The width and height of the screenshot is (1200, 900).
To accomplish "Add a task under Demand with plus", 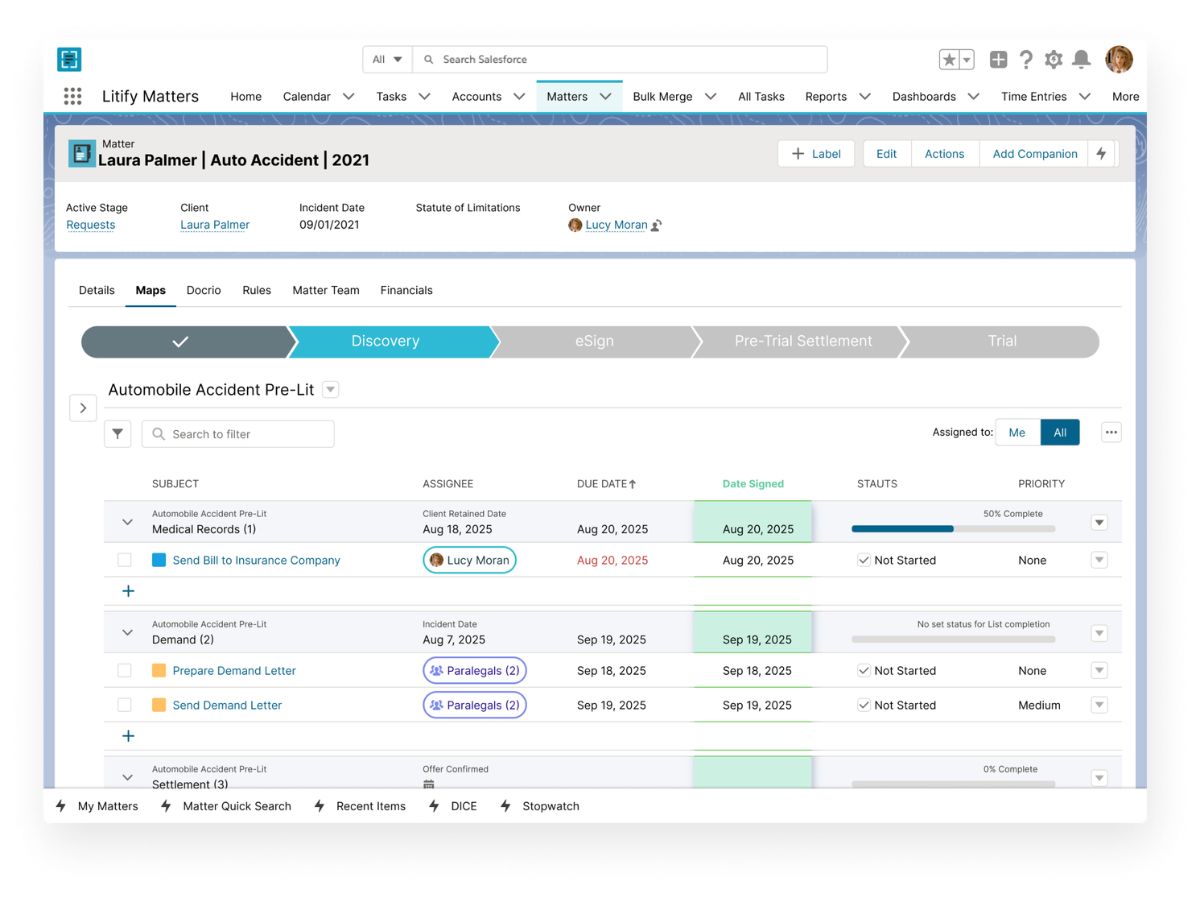I will click(128, 736).
